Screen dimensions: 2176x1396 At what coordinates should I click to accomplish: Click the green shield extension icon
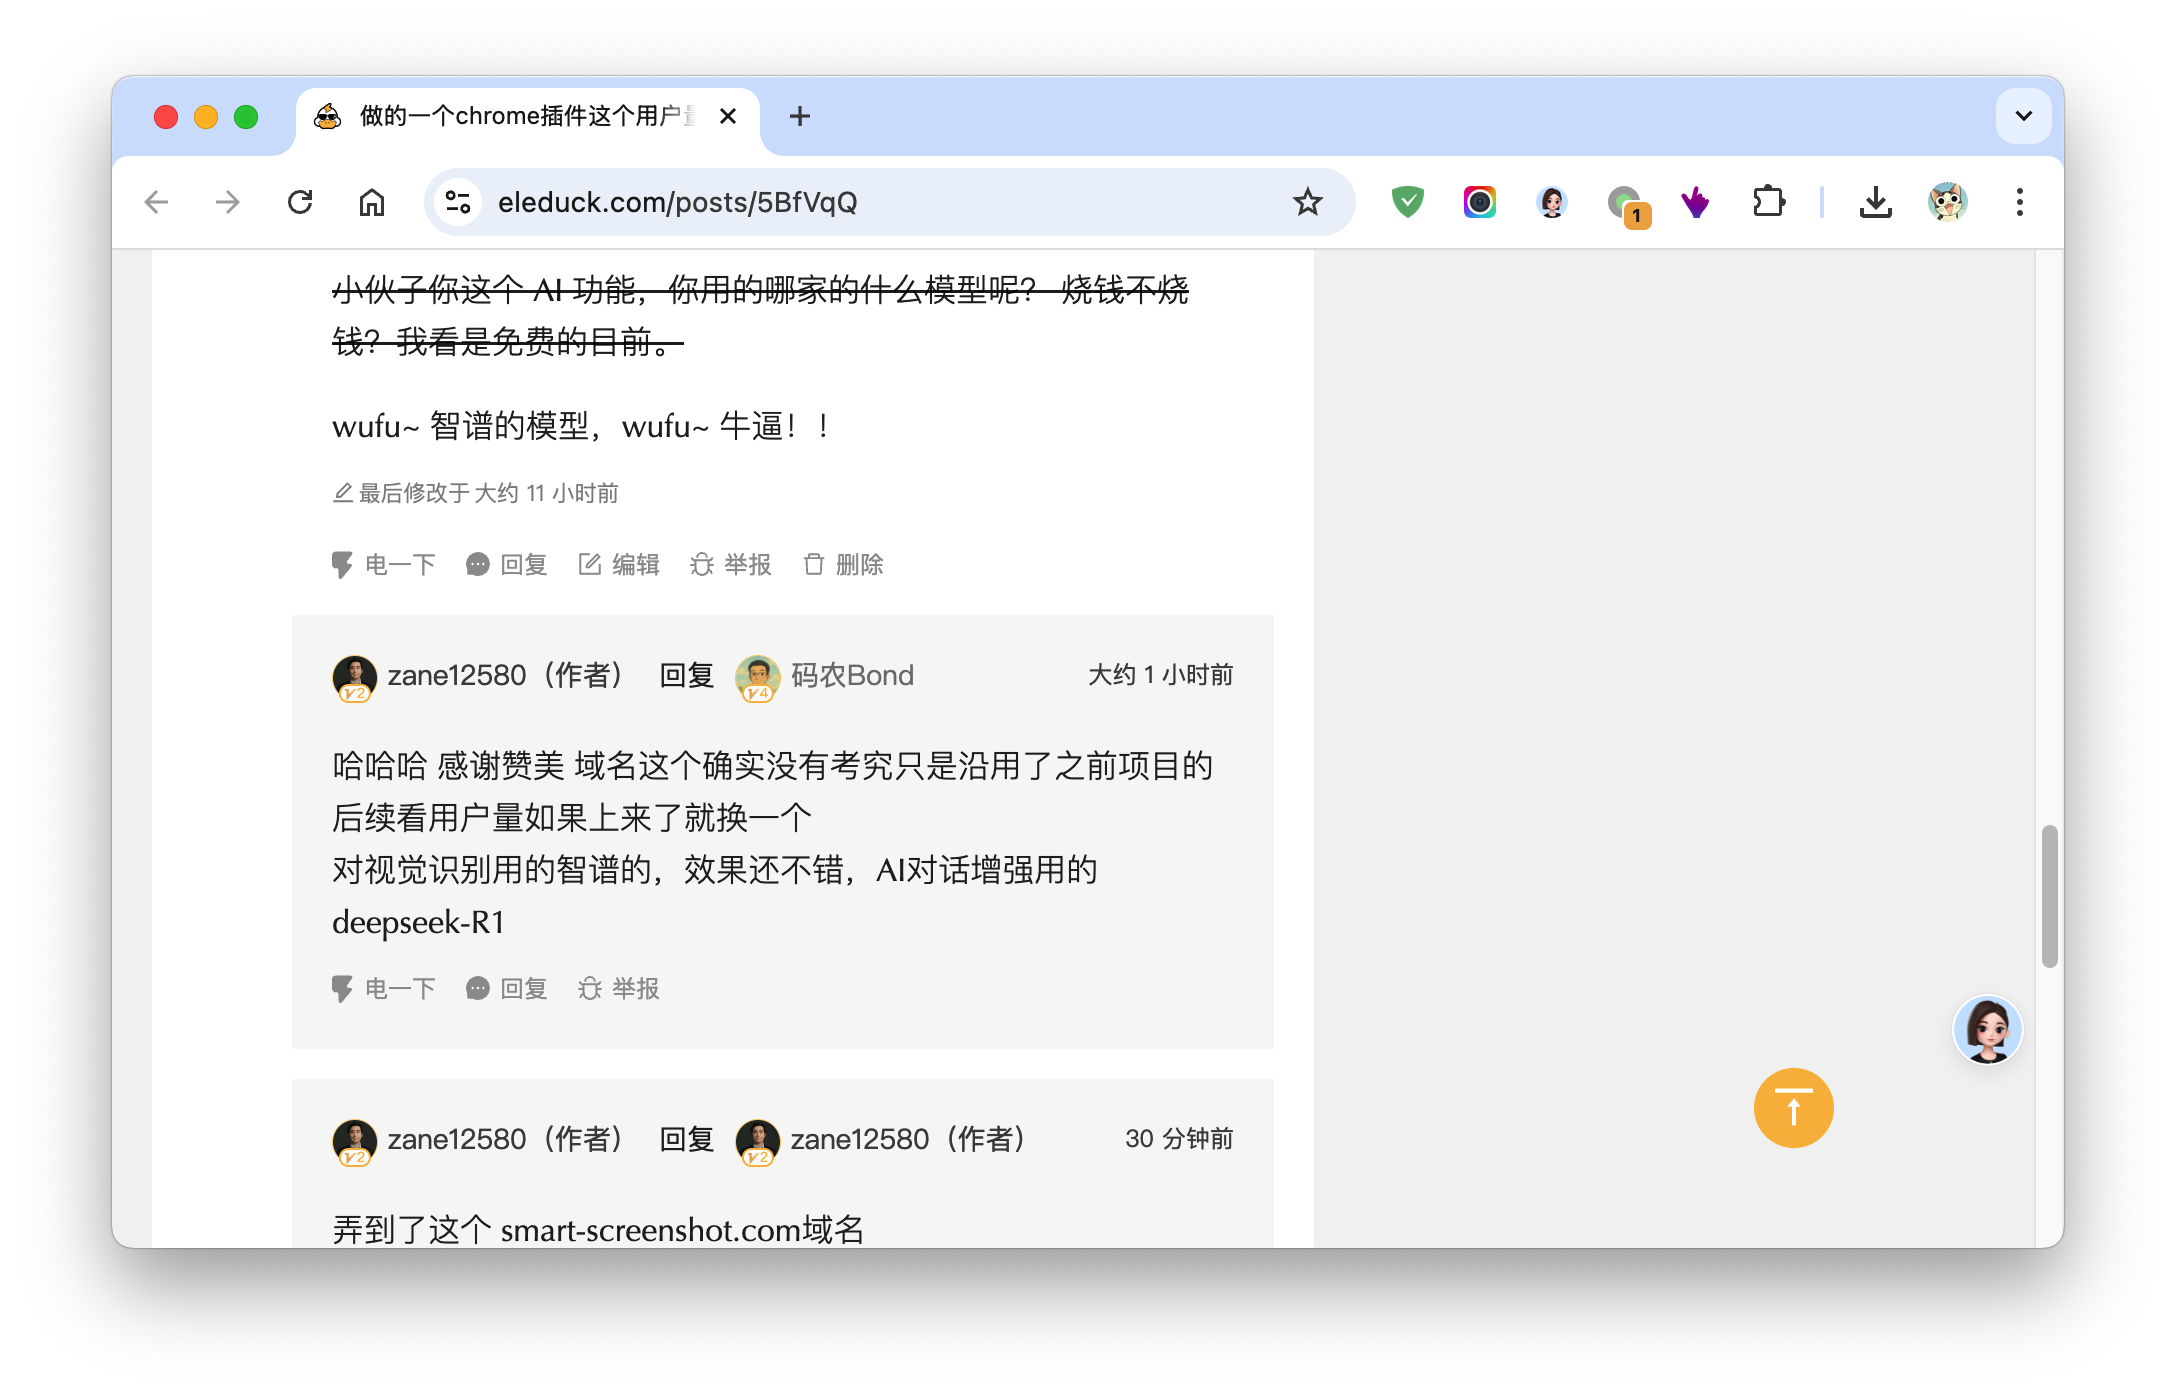click(x=1407, y=202)
